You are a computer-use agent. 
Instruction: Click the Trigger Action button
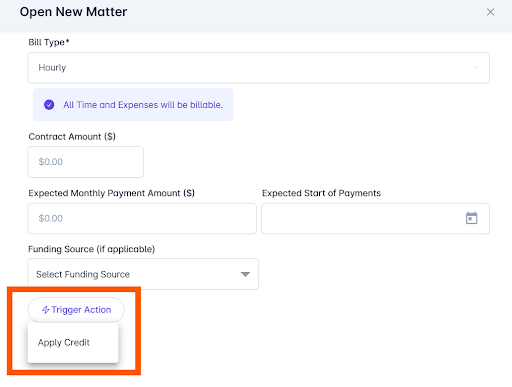(x=76, y=310)
